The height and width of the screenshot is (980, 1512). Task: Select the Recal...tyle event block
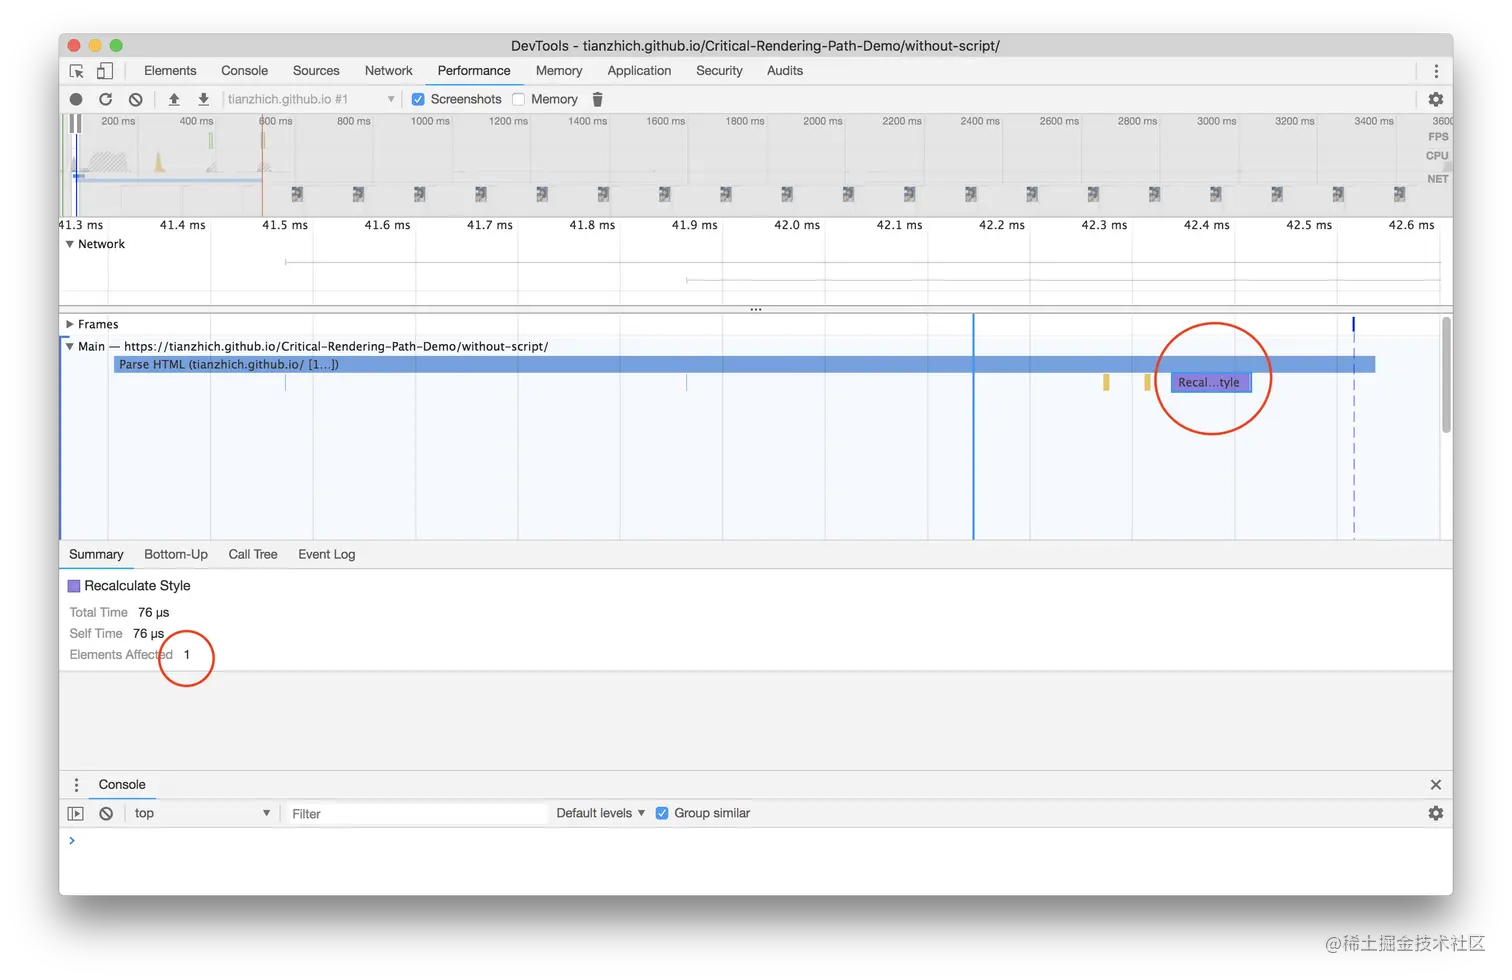(x=1211, y=383)
